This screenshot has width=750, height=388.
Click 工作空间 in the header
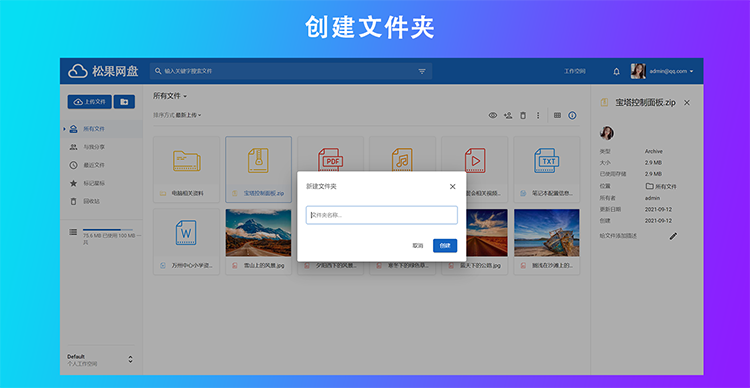click(x=574, y=71)
